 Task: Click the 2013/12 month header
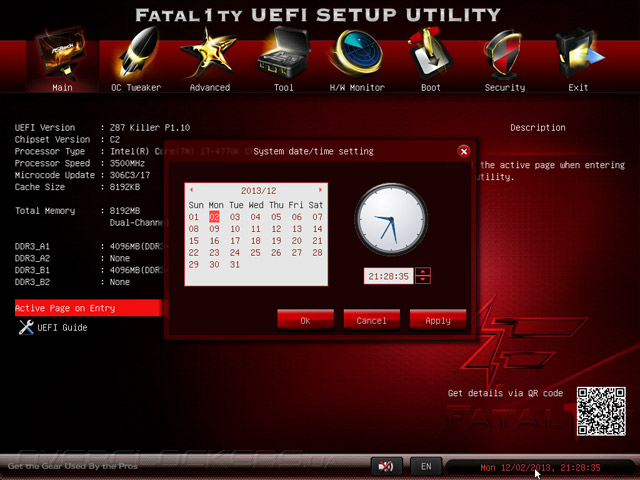coord(258,191)
